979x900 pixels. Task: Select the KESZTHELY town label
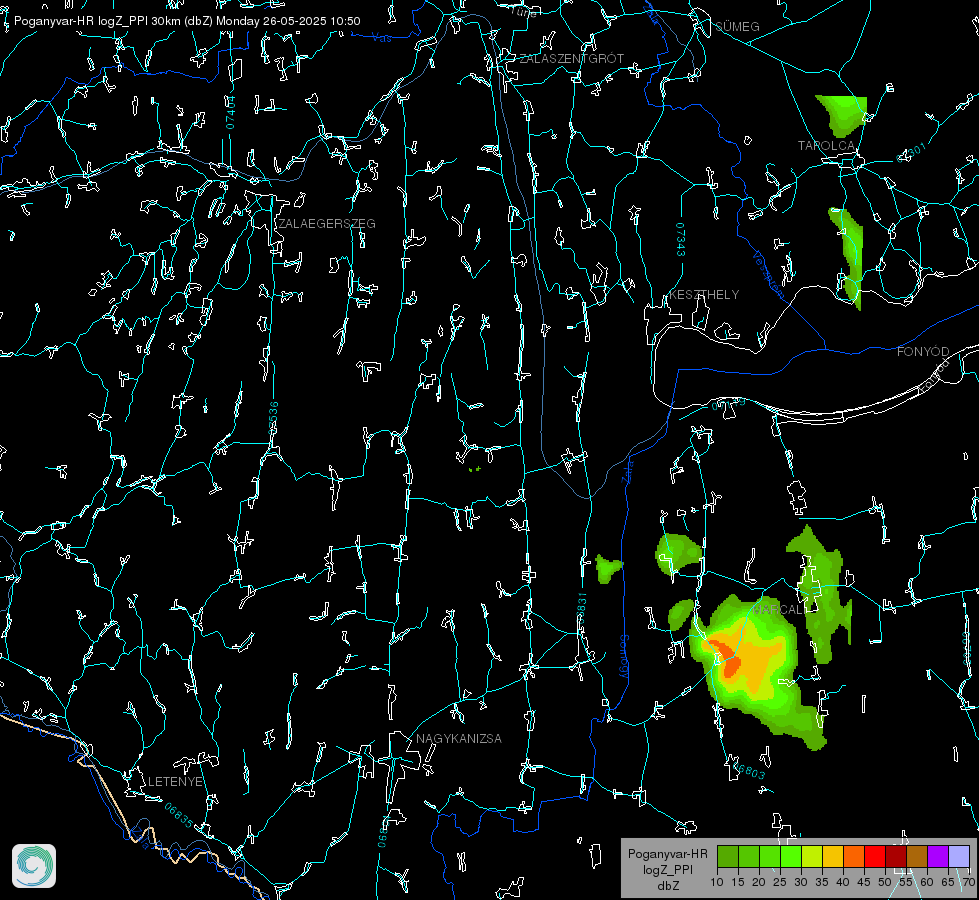704,294
